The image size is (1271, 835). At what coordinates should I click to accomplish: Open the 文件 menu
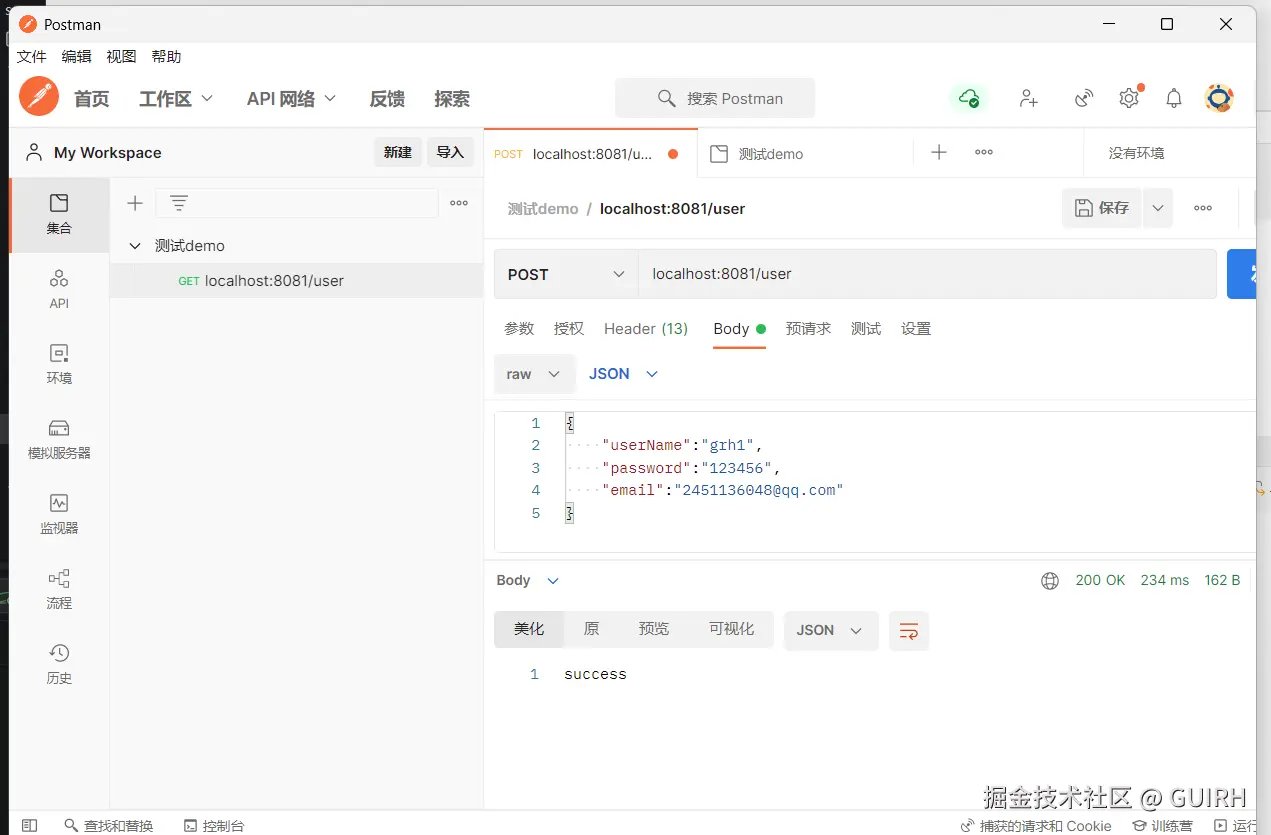[x=31, y=57]
